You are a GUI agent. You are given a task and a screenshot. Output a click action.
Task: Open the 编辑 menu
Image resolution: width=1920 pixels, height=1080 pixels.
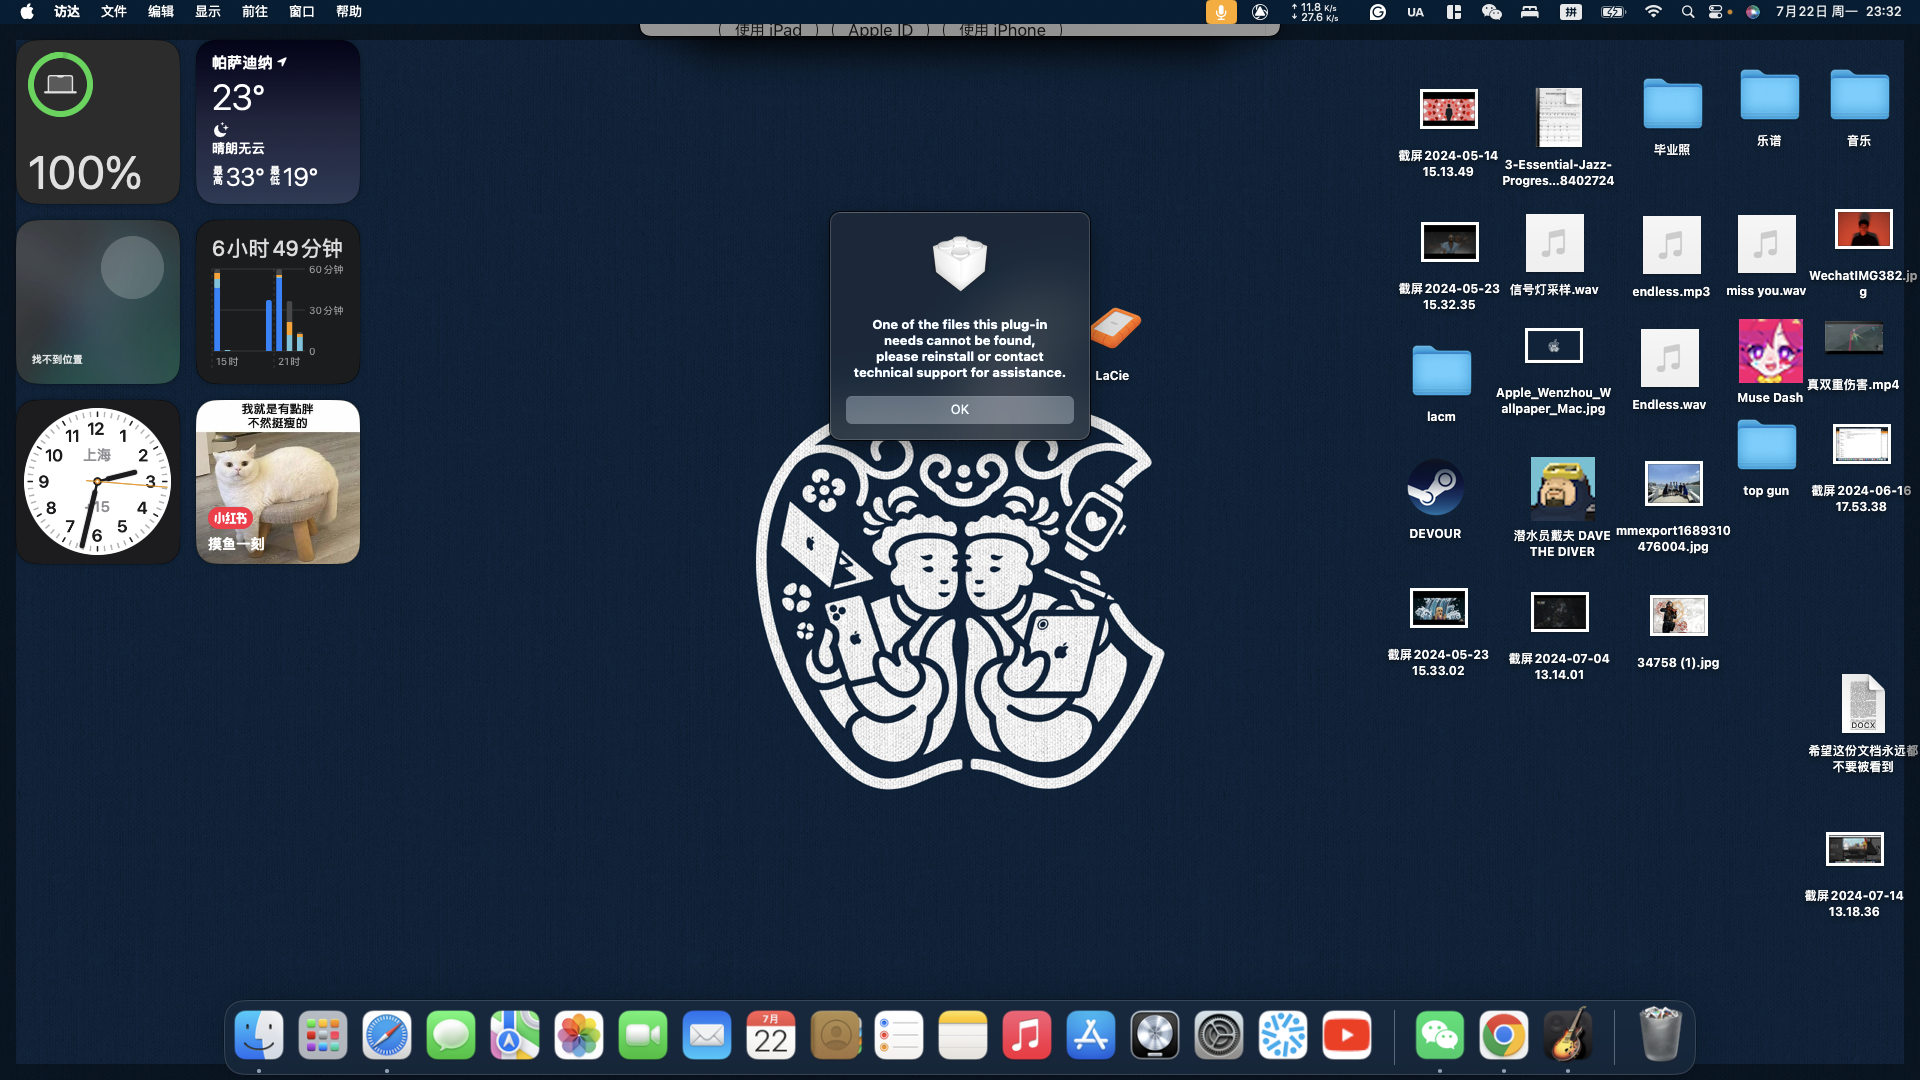[x=161, y=12]
